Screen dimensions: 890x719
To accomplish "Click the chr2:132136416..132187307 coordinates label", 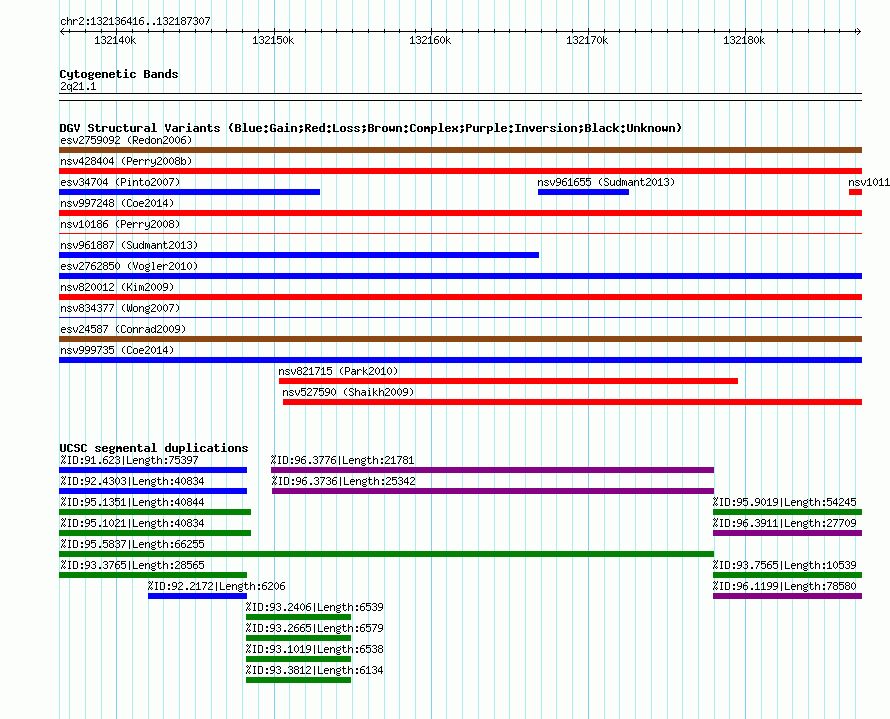I will click(135, 21).
